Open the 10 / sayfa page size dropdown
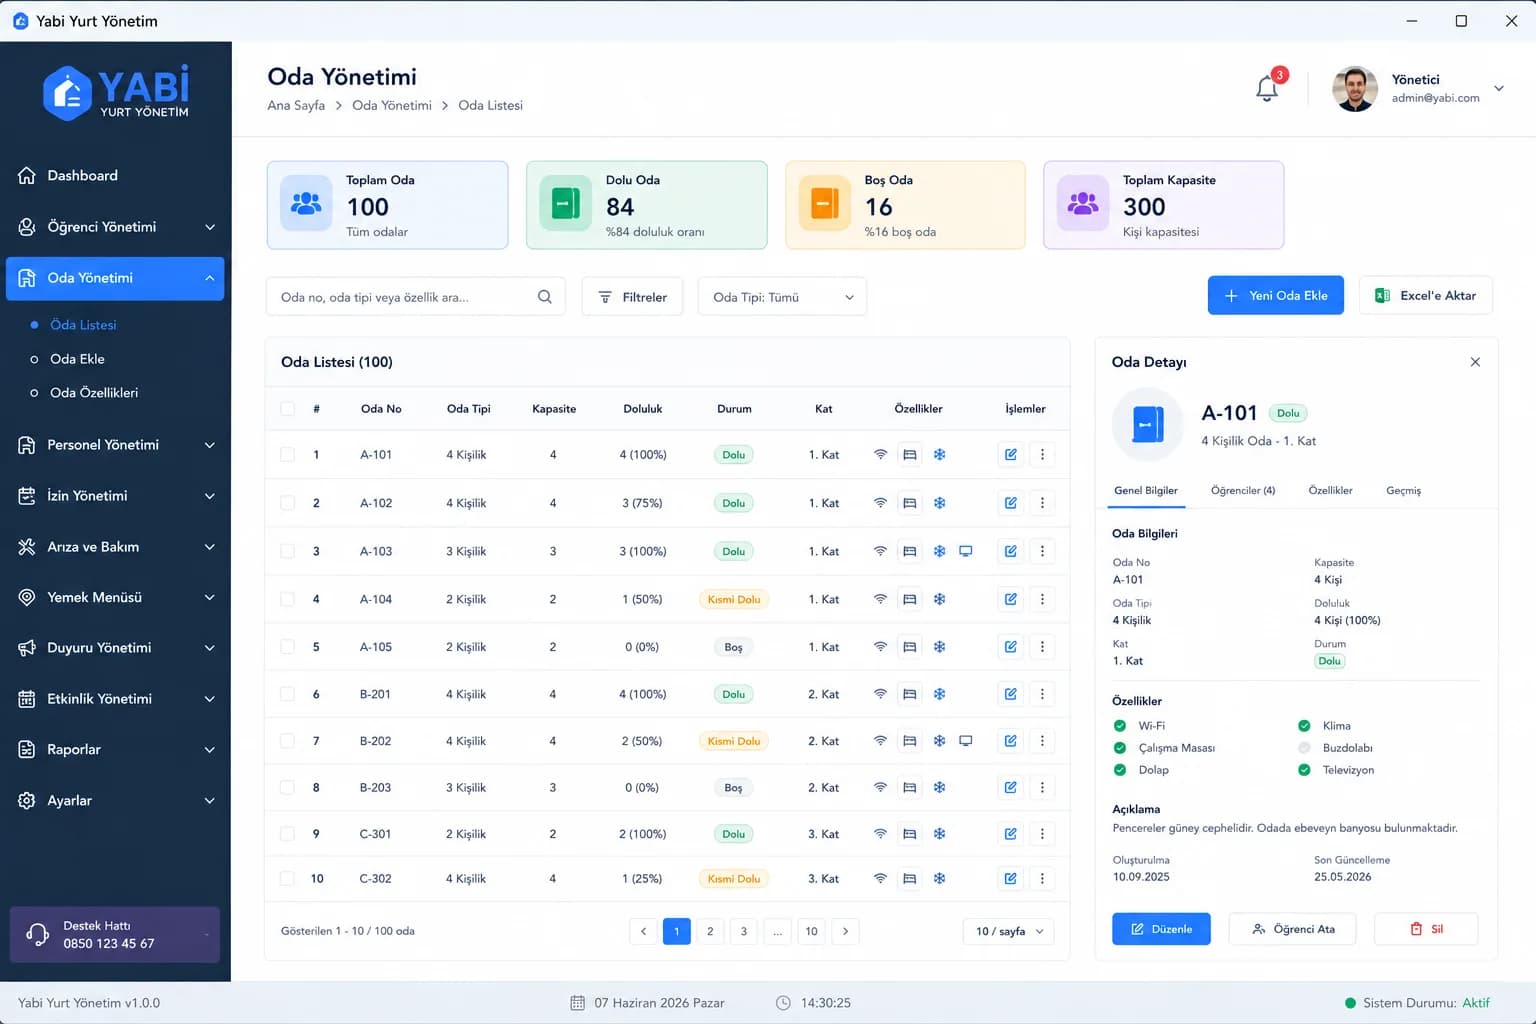1536x1024 pixels. (x=1009, y=931)
